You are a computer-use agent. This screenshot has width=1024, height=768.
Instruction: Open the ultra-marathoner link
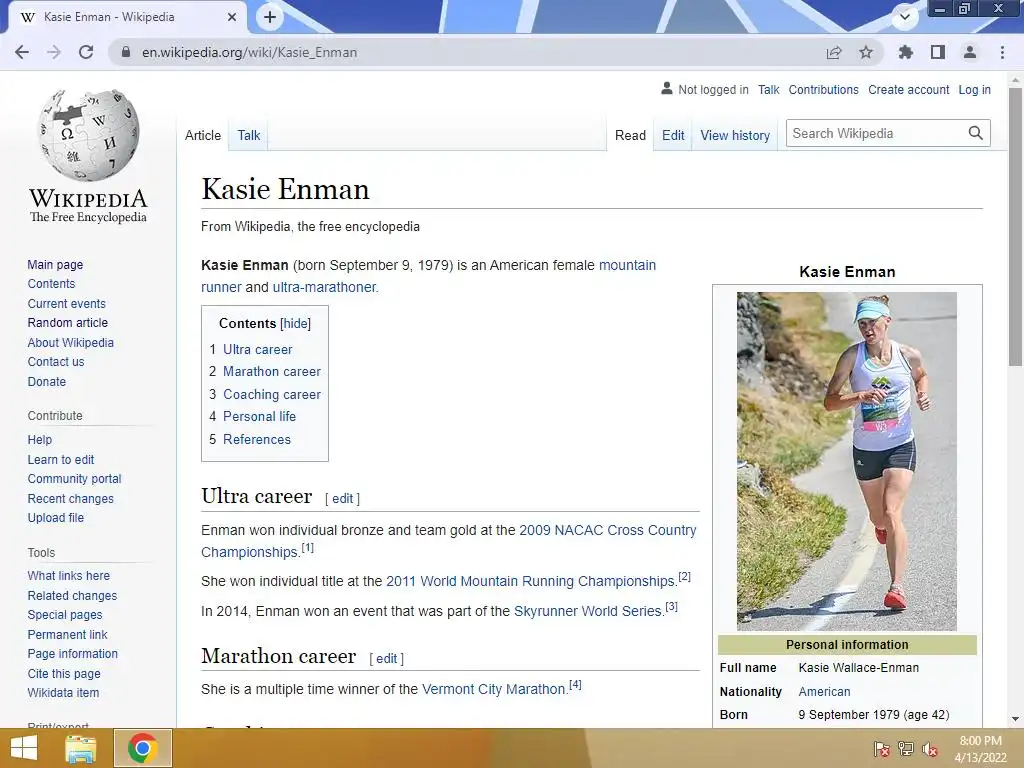[325, 287]
